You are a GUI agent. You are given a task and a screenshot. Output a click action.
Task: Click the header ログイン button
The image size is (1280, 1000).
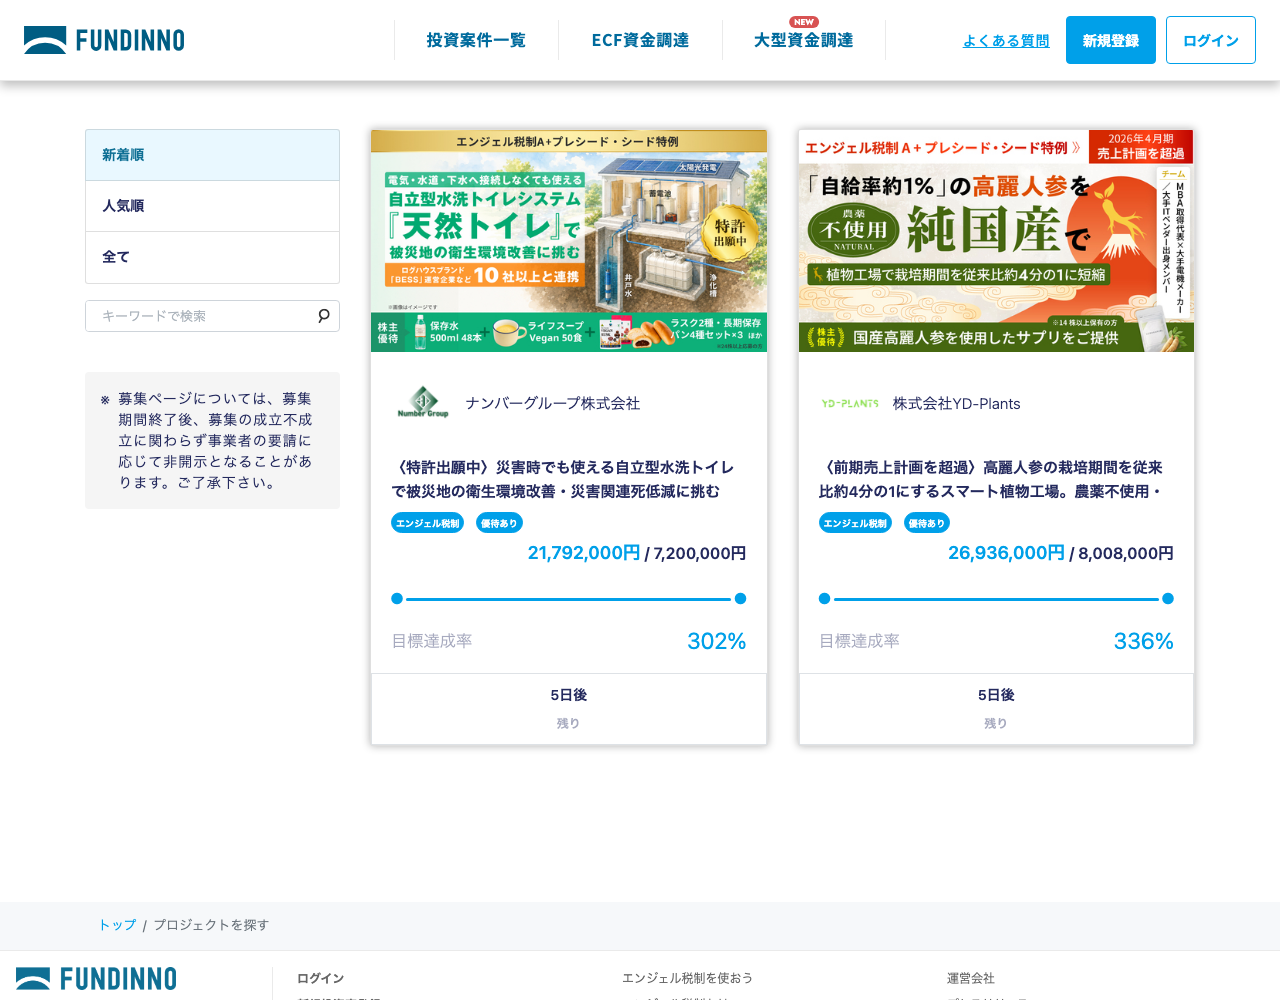pyautogui.click(x=1211, y=40)
